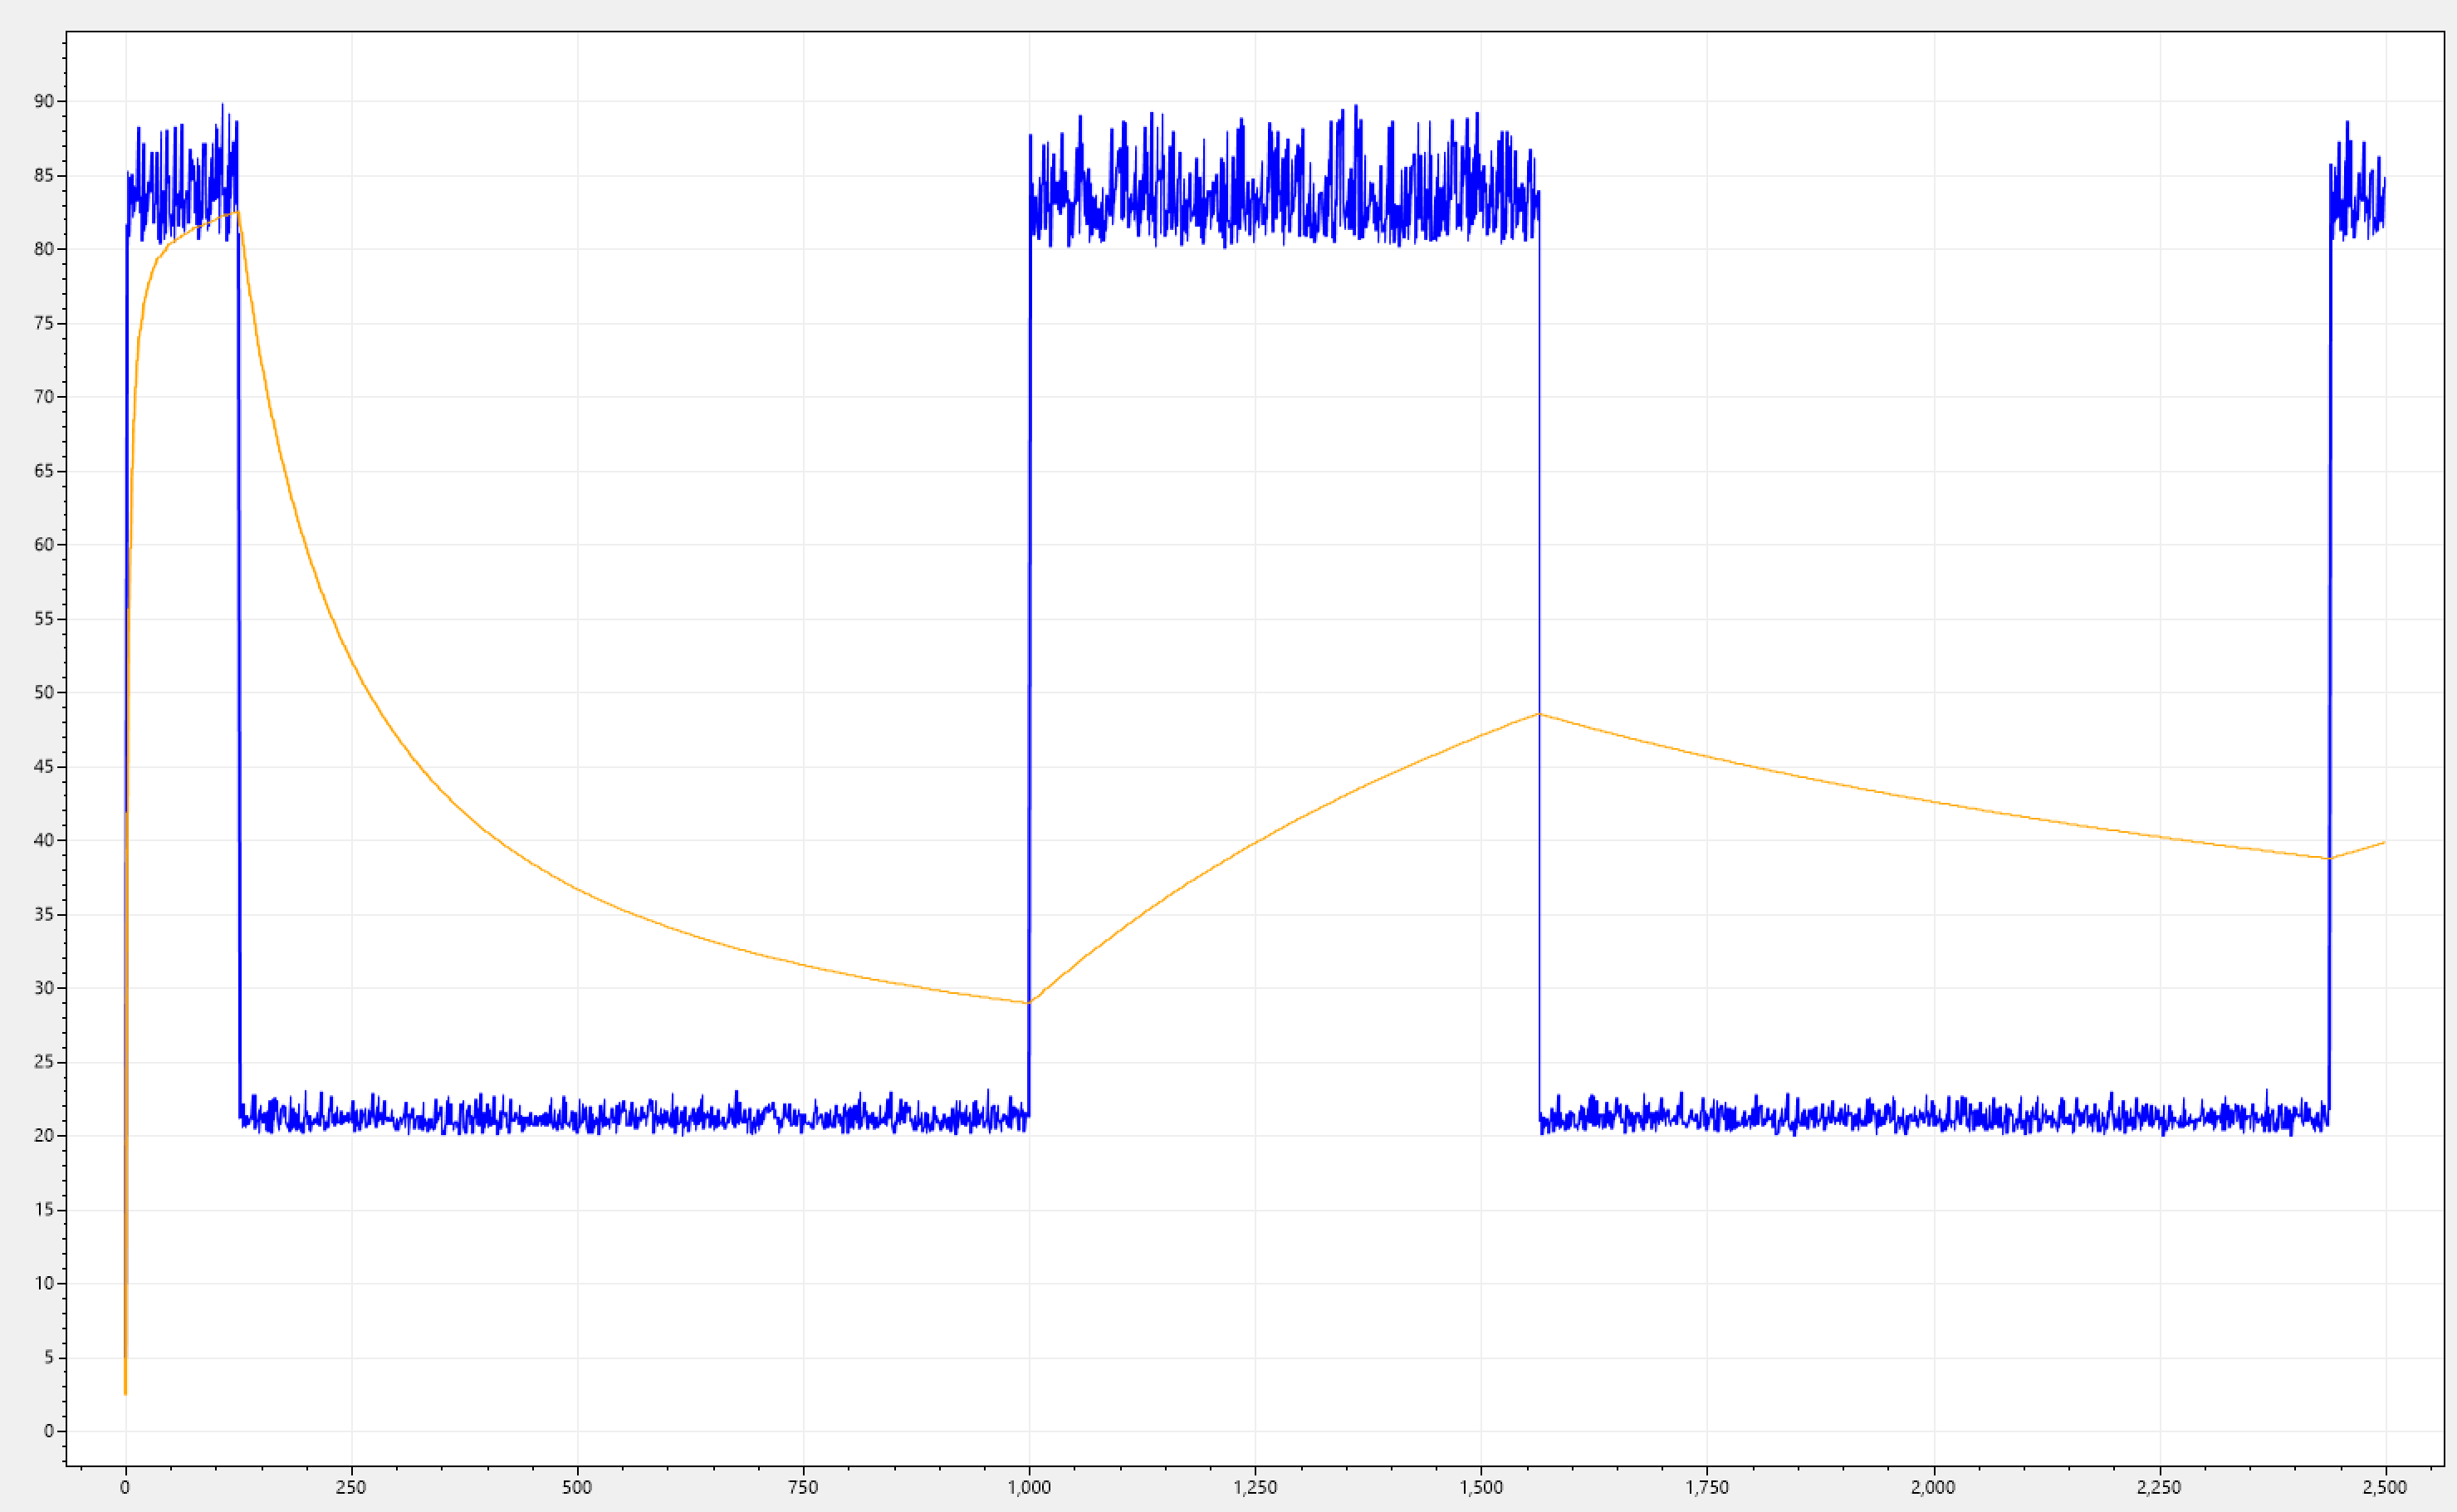Click the x-axis label 250
Screen dimensions: 2457x1512
click(x=350, y=1488)
